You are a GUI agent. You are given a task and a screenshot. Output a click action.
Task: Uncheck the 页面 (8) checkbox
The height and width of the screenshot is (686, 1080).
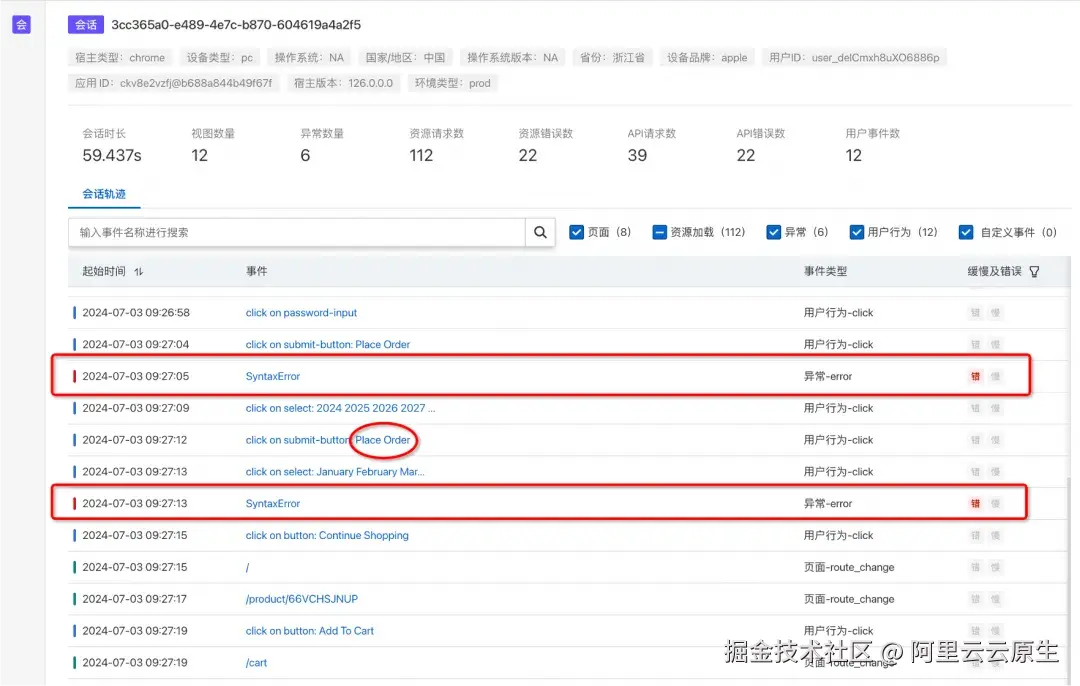[577, 231]
